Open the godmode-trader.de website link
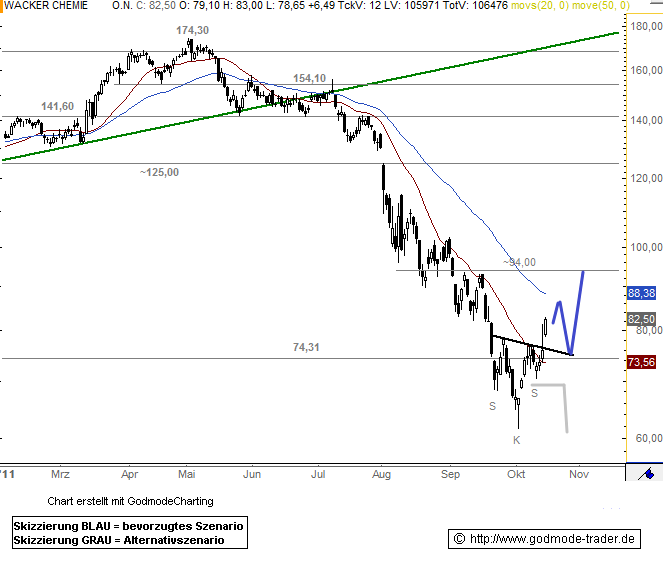The width and height of the screenshot is (663, 566). (x=544, y=539)
